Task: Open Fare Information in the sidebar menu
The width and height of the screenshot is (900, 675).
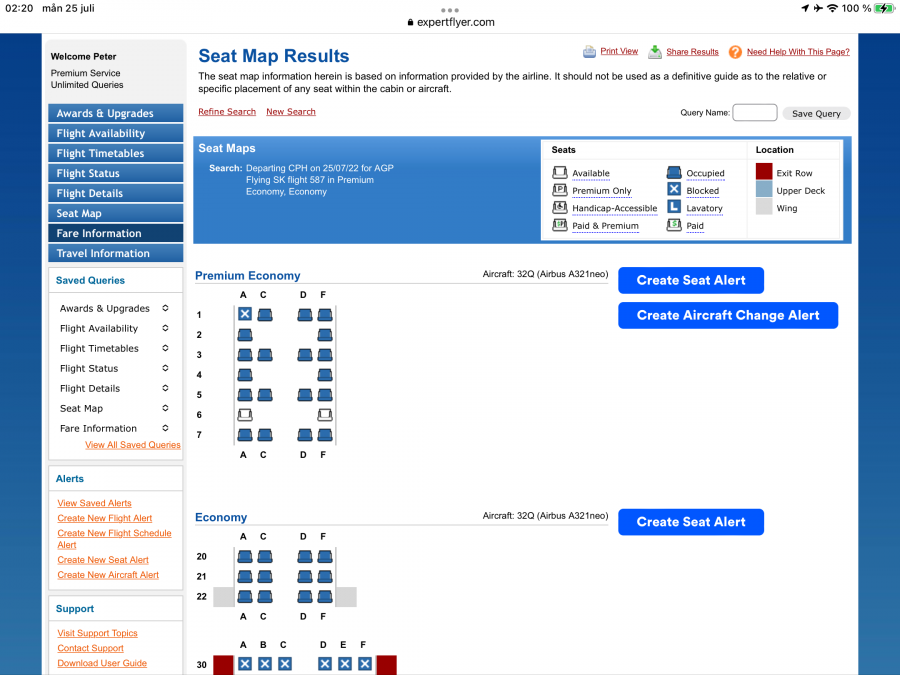Action: (x=115, y=233)
